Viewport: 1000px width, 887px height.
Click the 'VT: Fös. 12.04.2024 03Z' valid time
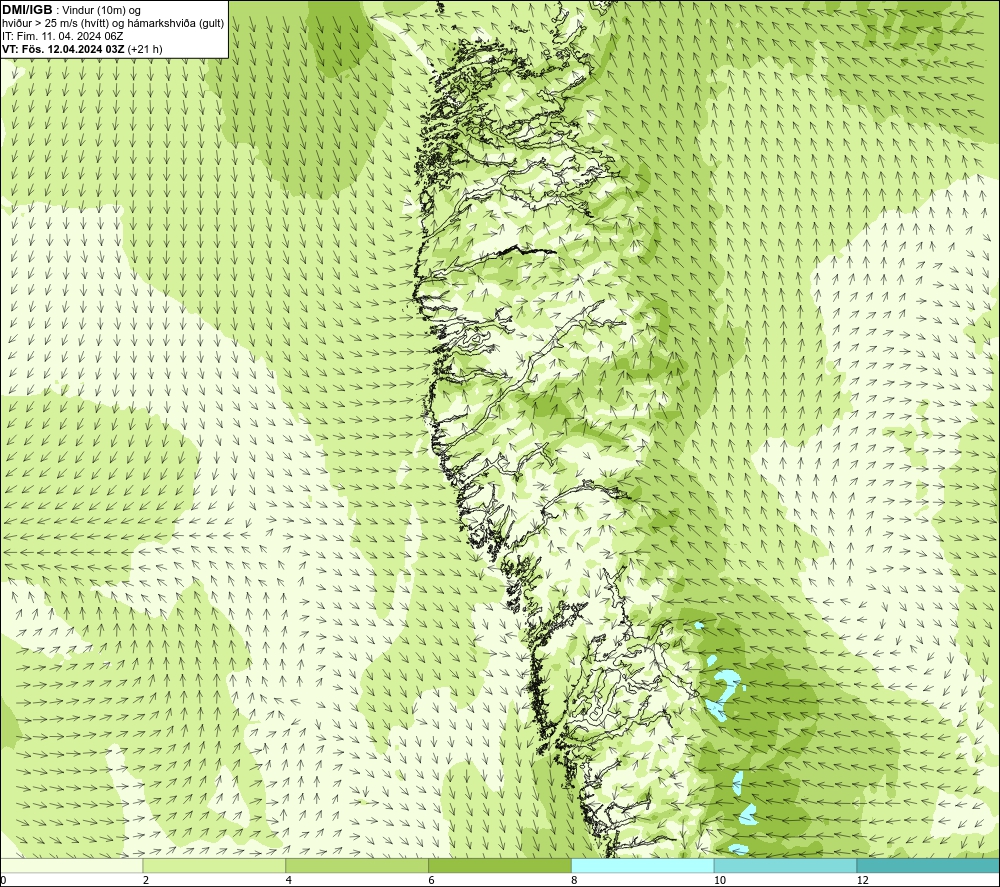click(x=64, y=48)
